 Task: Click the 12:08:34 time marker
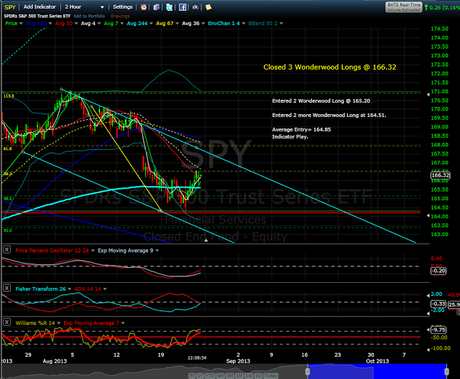197,358
